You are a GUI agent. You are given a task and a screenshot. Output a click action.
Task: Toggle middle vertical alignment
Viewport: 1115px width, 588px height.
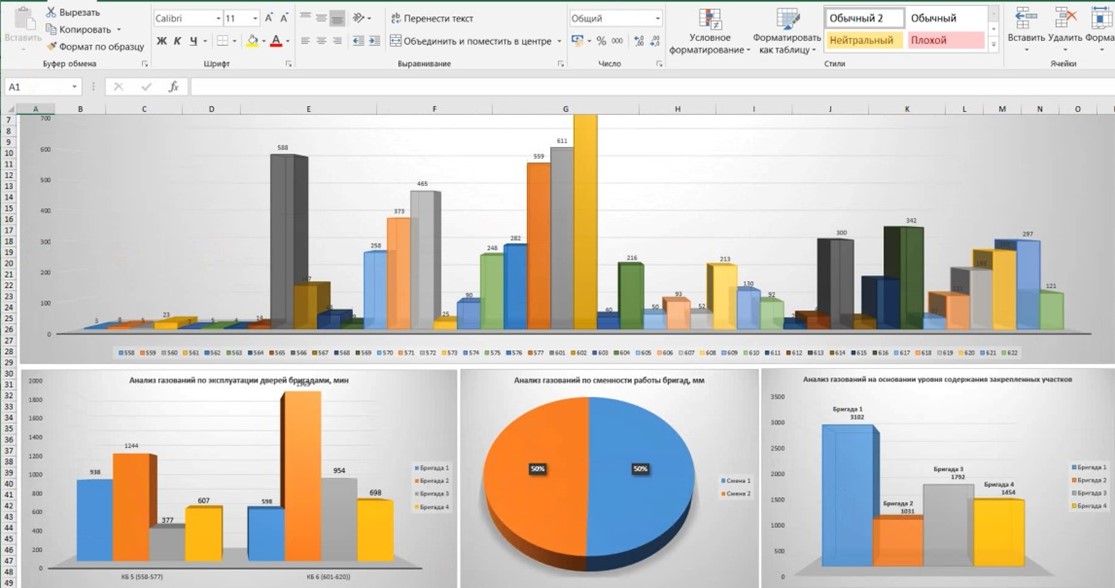(x=321, y=18)
